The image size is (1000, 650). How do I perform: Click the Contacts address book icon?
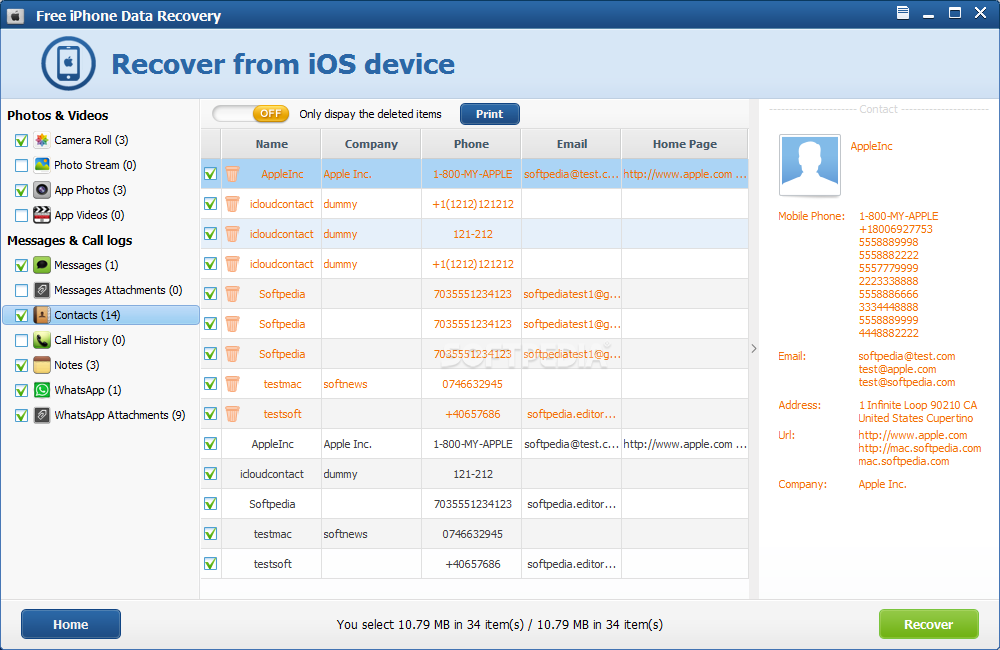pos(42,314)
